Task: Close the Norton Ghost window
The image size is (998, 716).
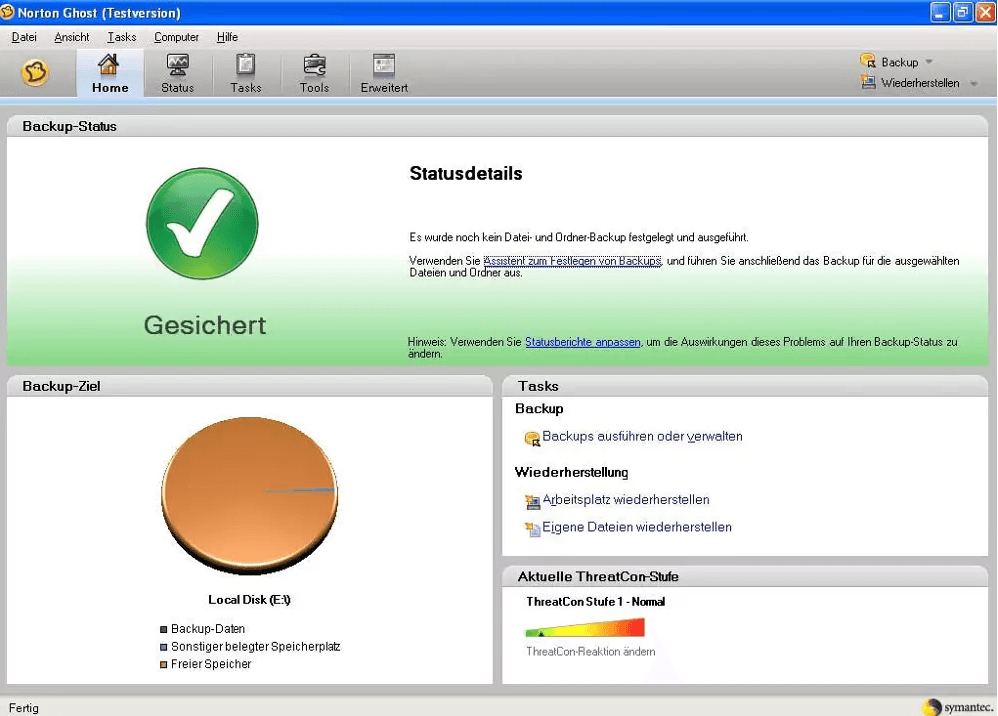Action: [x=985, y=12]
